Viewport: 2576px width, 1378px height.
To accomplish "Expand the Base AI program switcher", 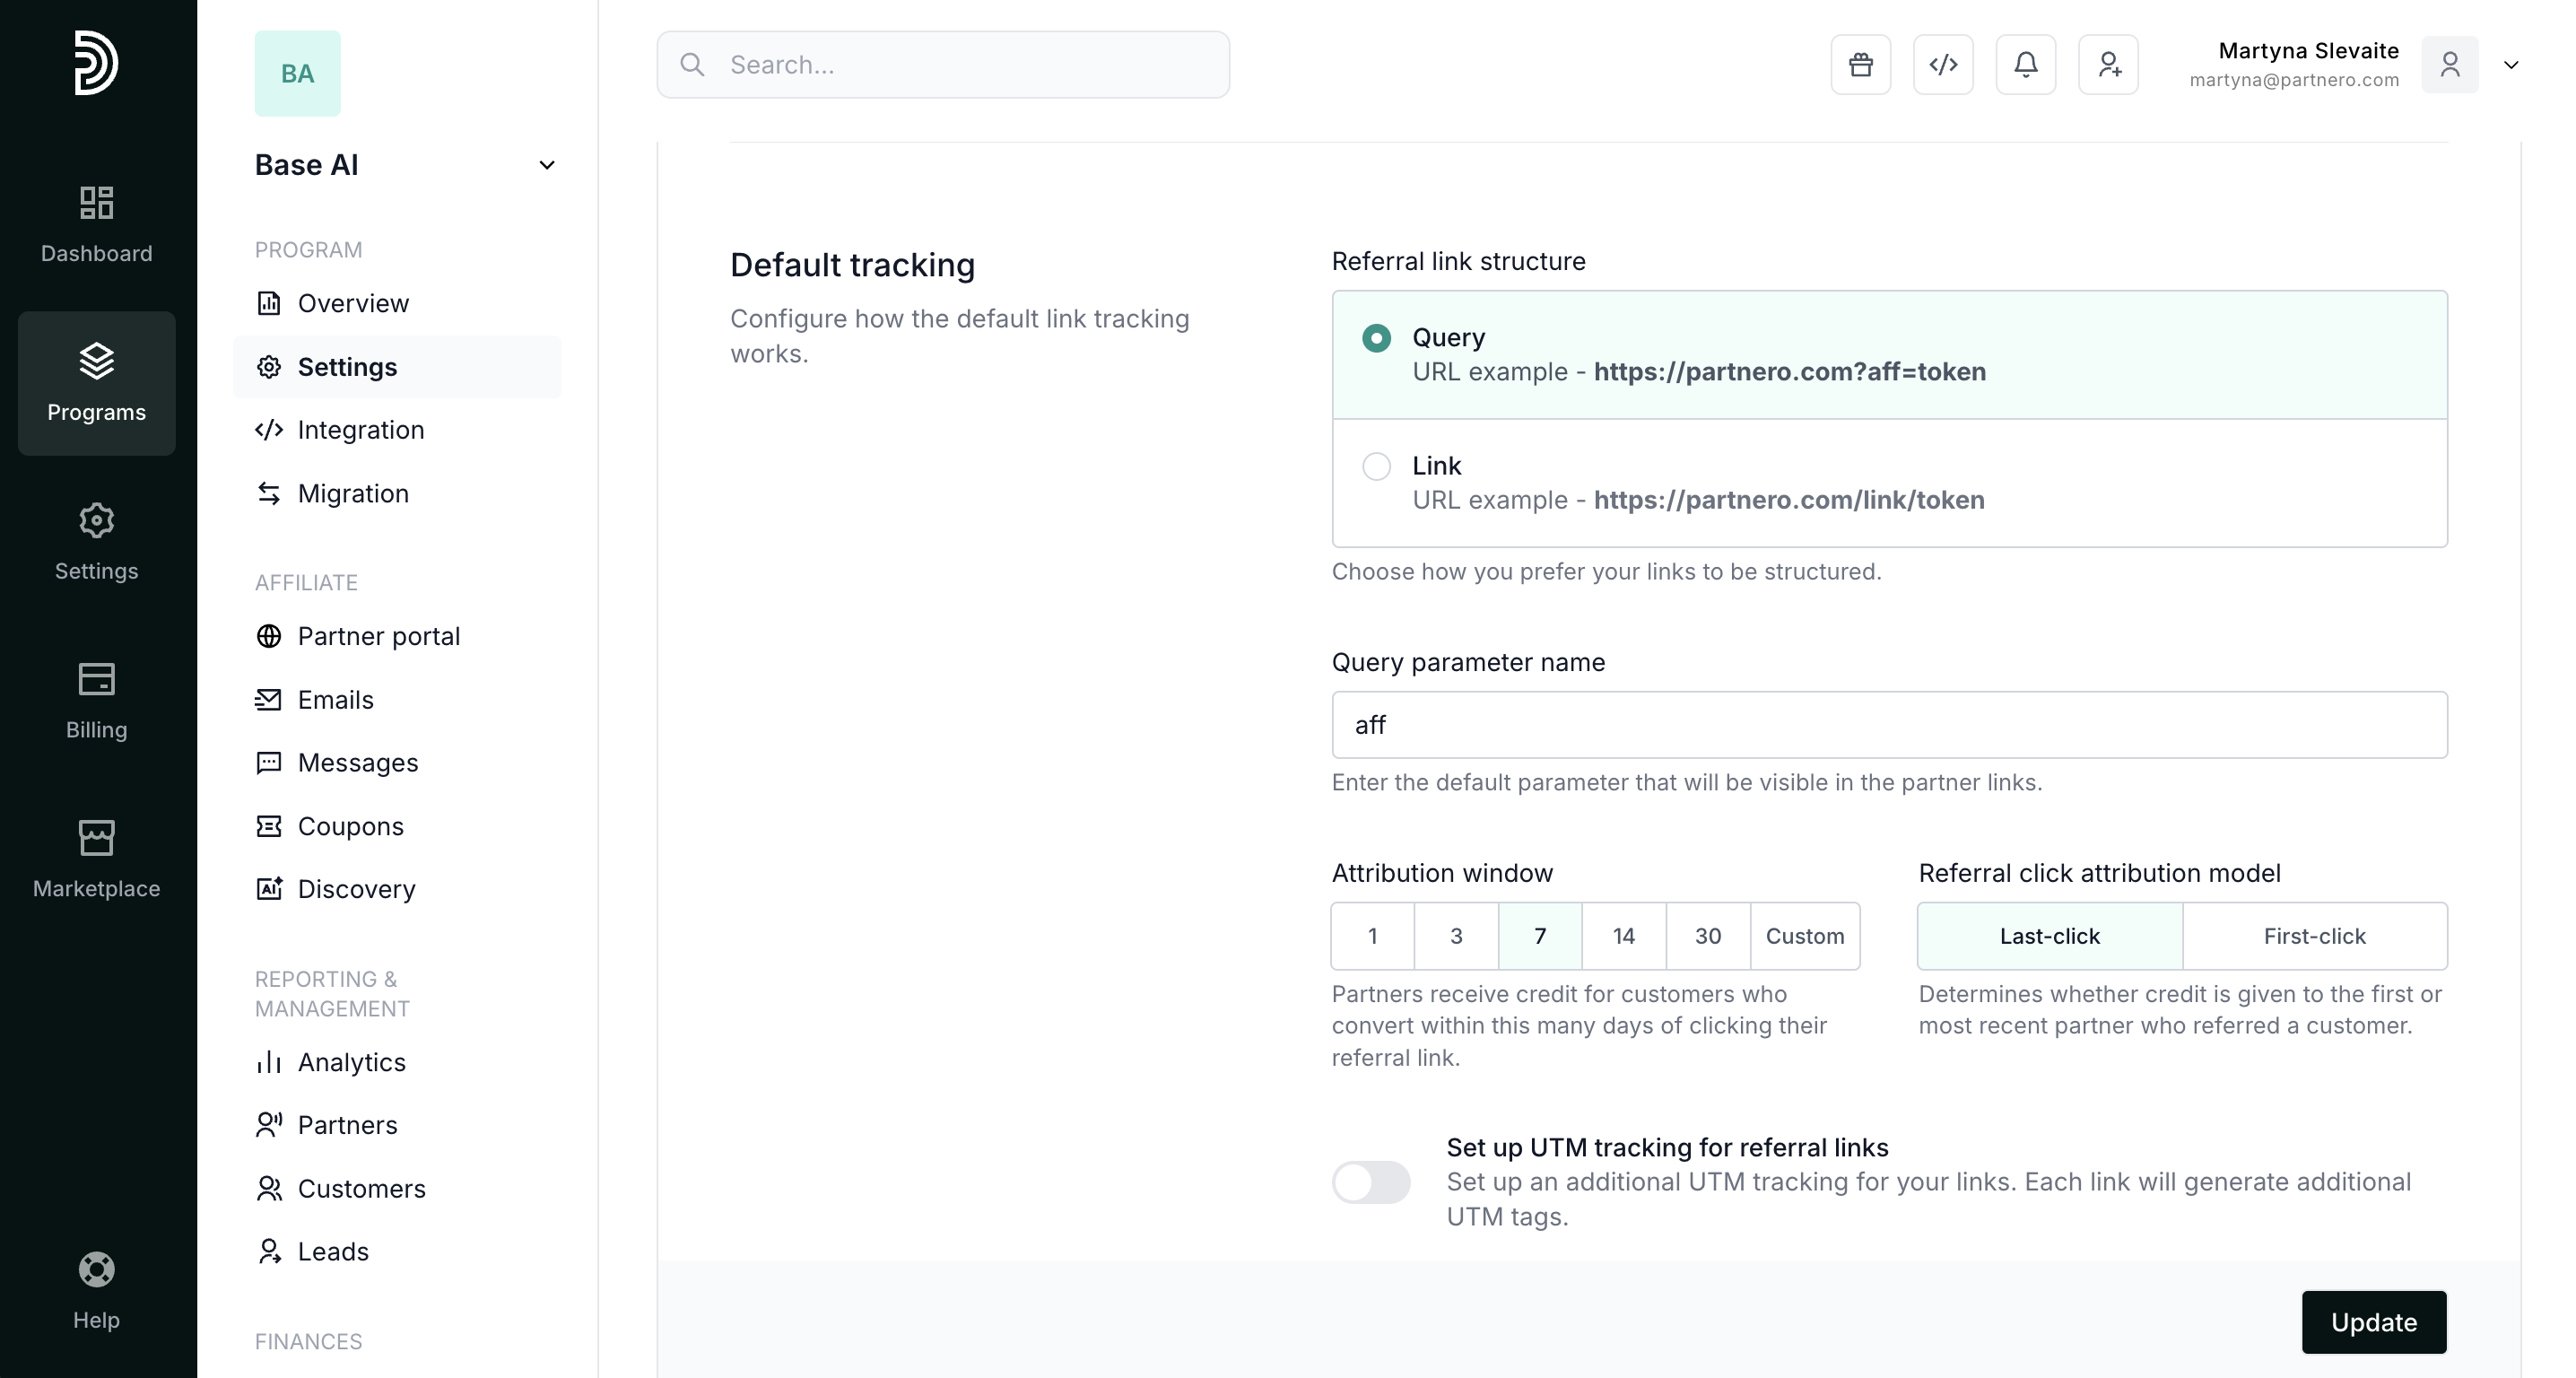I will tap(546, 165).
